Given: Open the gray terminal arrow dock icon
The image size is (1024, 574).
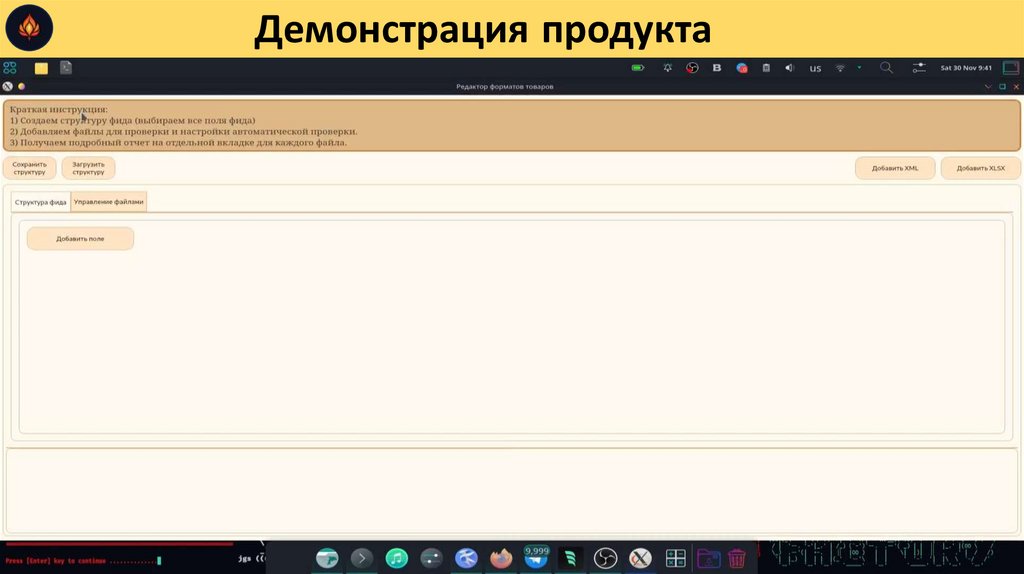Looking at the screenshot, I should [362, 558].
